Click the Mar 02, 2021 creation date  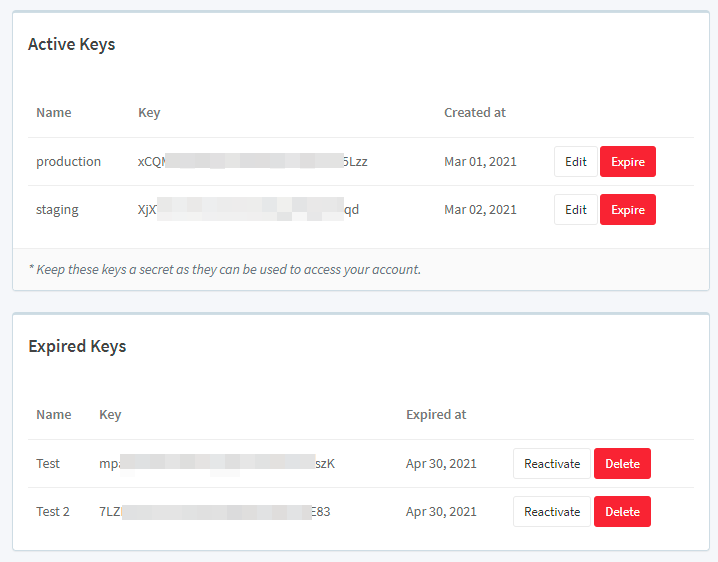[x=480, y=210]
